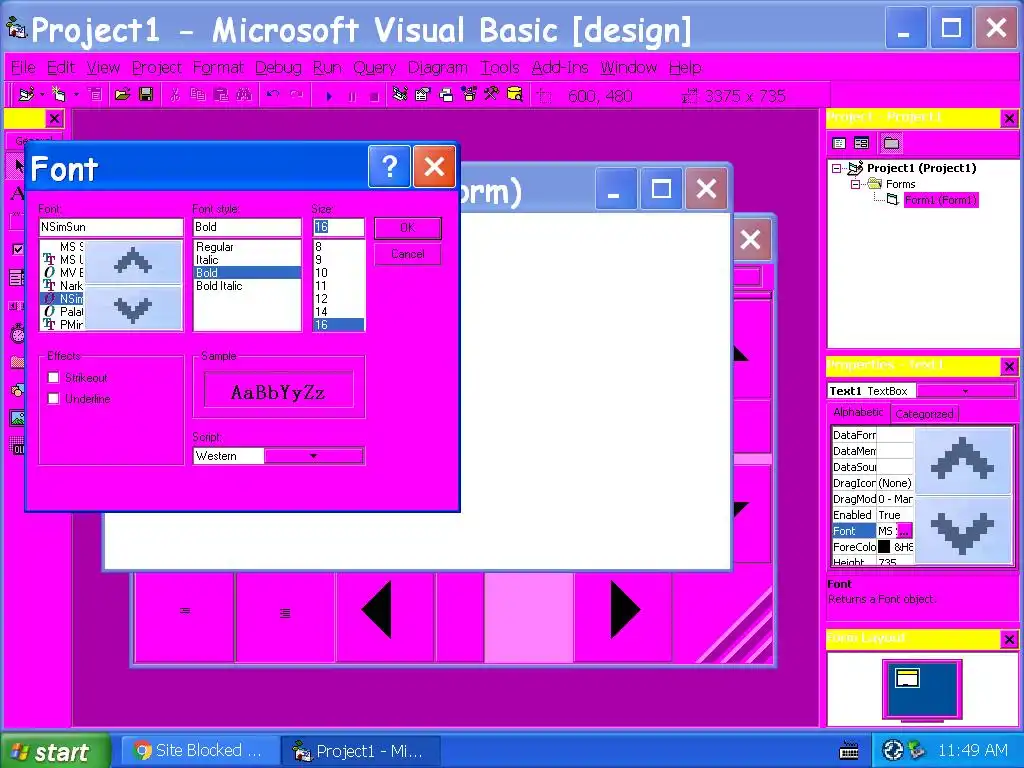This screenshot has height=768, width=1024.
Task: Open the Format menu
Action: 218,67
